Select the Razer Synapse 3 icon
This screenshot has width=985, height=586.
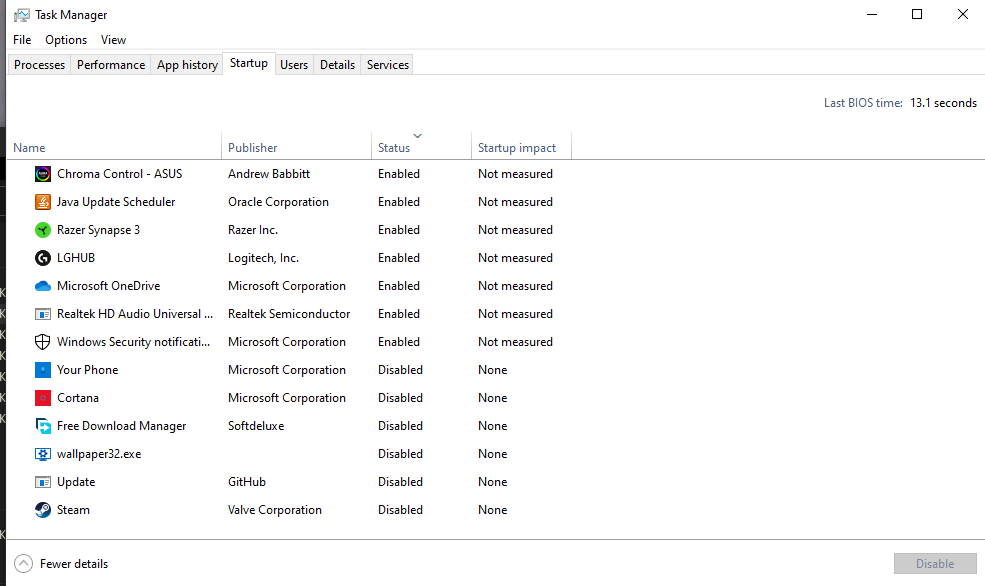pyautogui.click(x=42, y=229)
